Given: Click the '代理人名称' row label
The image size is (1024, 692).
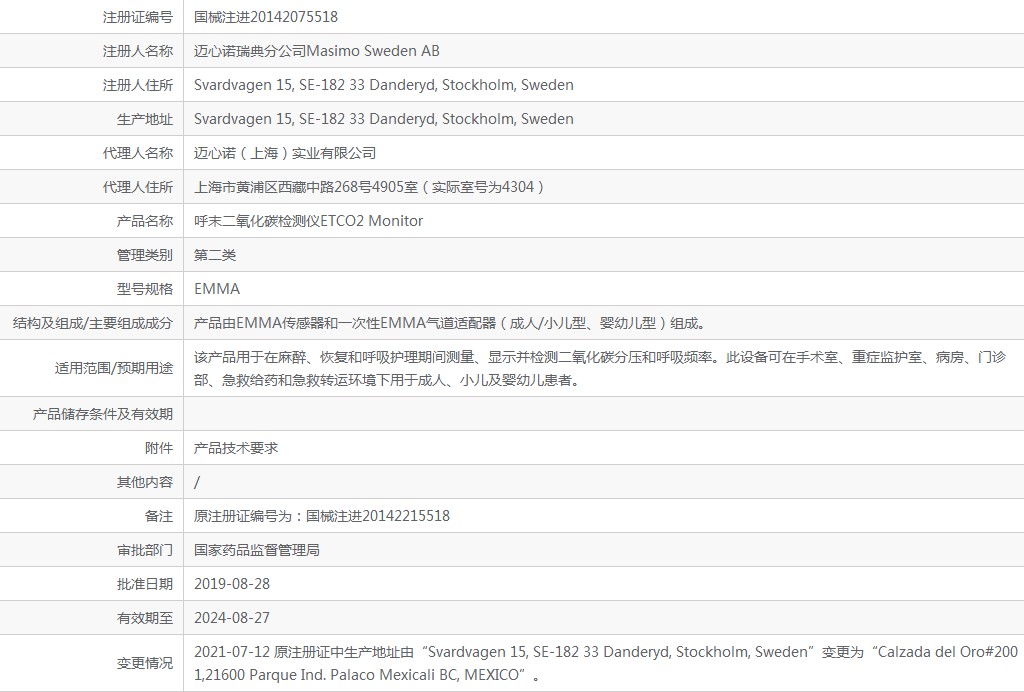Looking at the screenshot, I should [138, 153].
